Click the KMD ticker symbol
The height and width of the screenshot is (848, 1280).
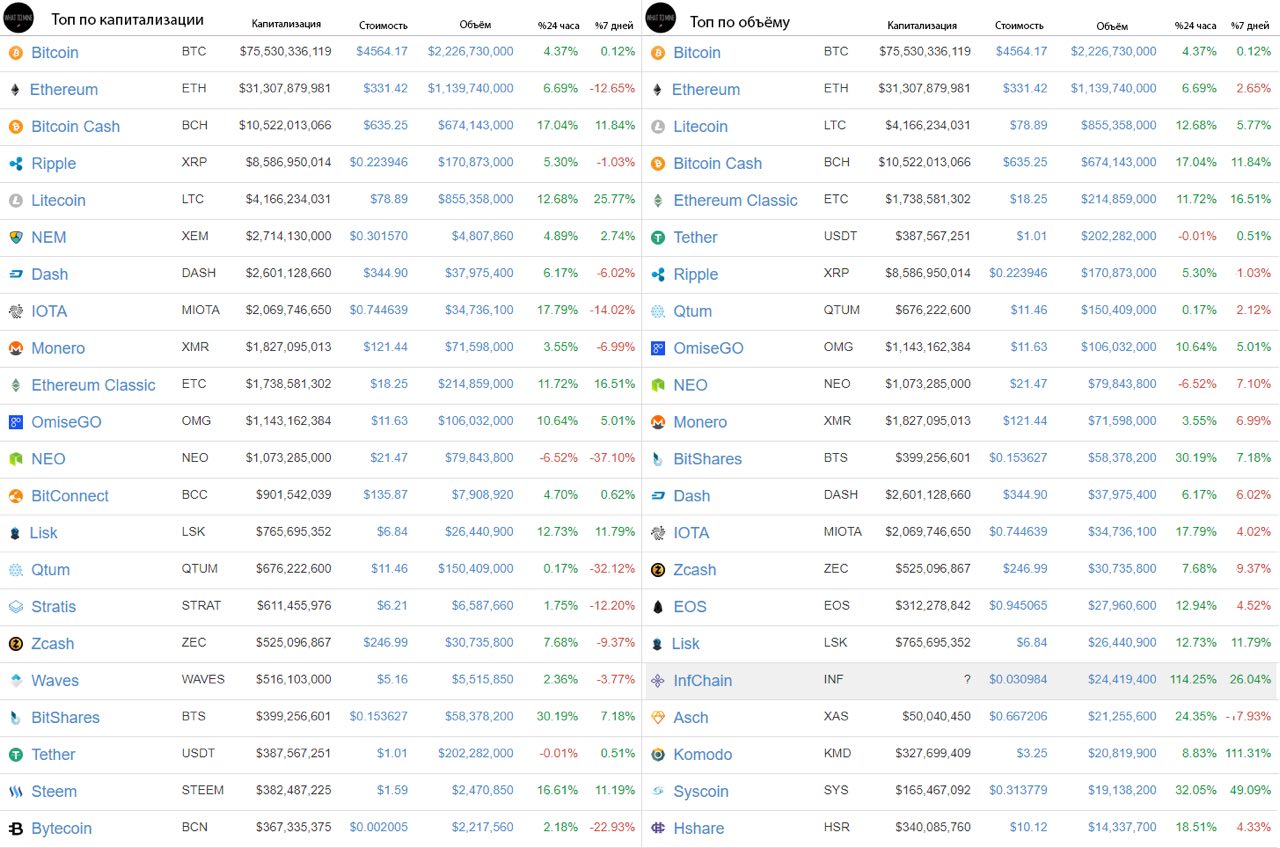(x=837, y=753)
